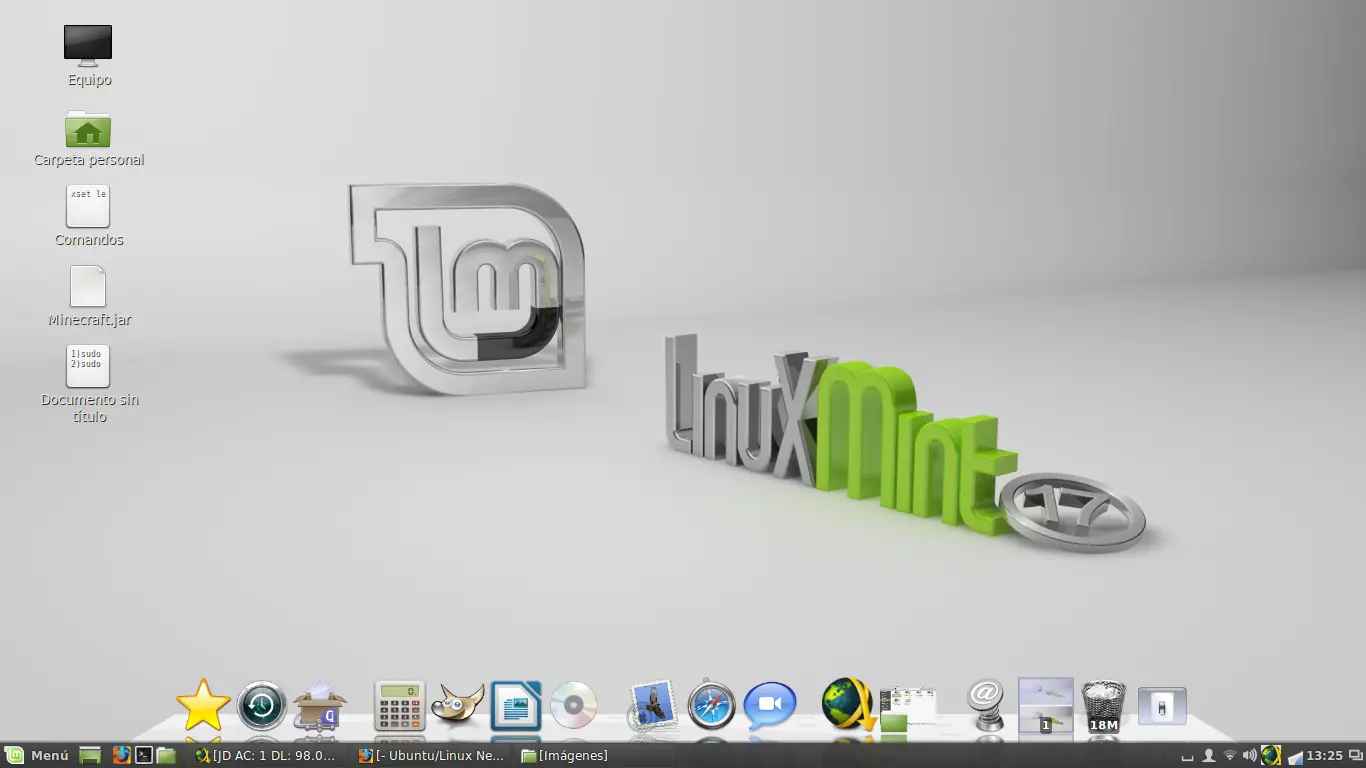
Task: Click the show desktop panel launcher
Action: pos(90,756)
